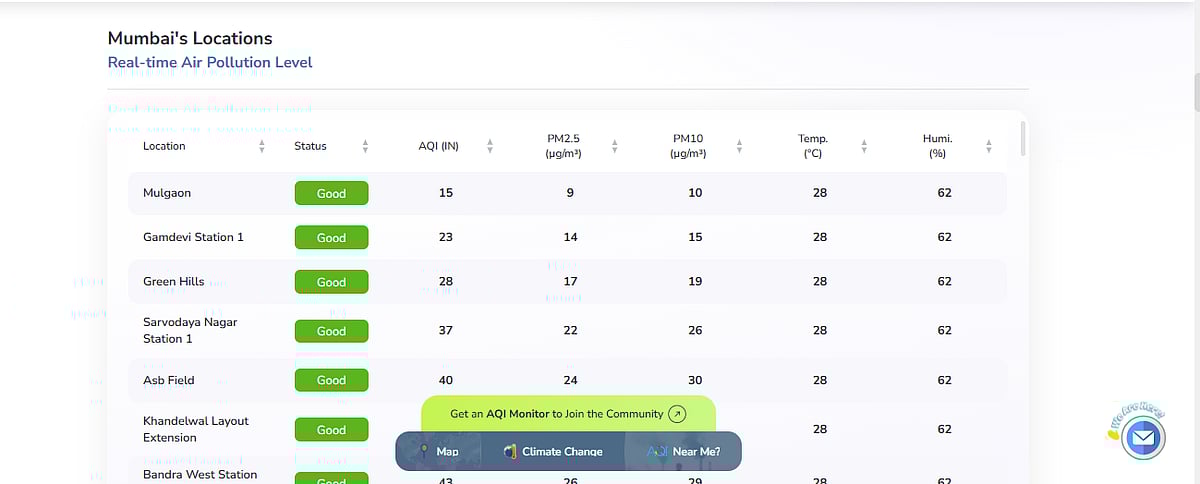Image resolution: width=1200 pixels, height=484 pixels.
Task: Click Good status badge for Green Hills
Action: [x=331, y=282]
